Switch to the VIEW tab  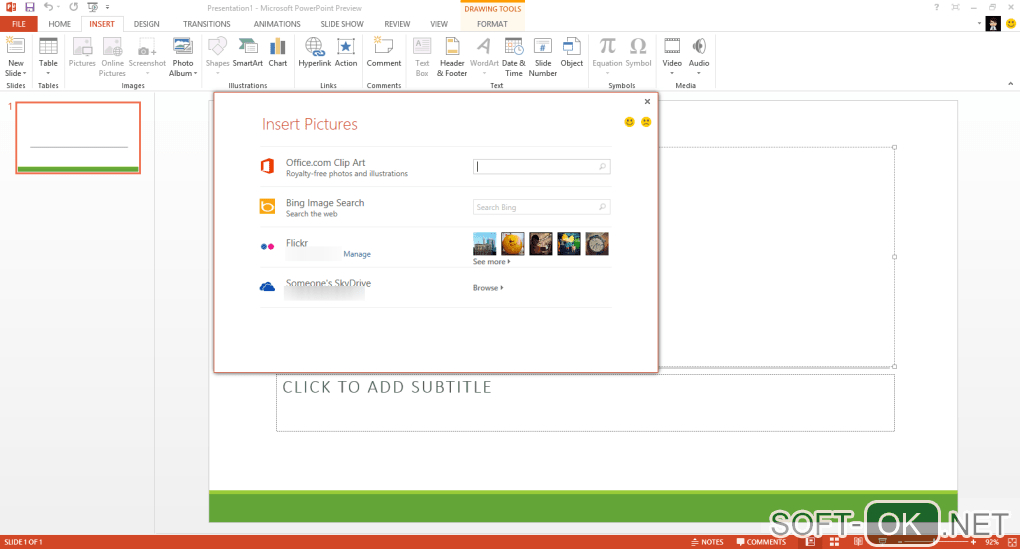(x=439, y=24)
